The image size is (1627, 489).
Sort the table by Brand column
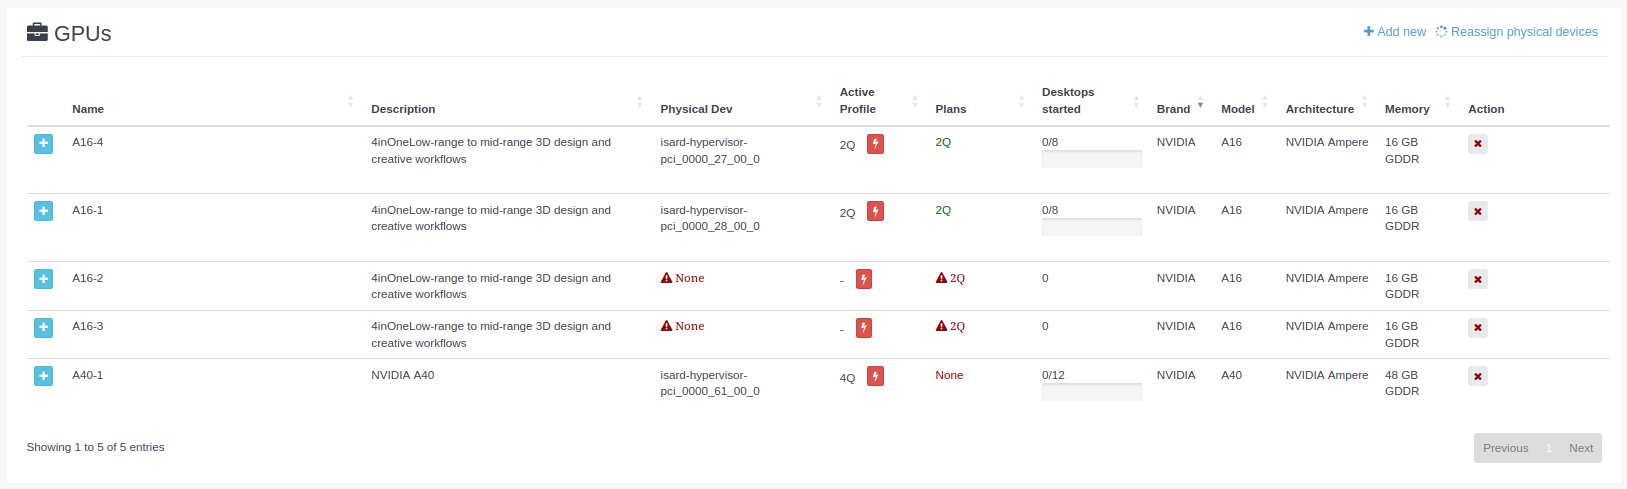(1173, 109)
